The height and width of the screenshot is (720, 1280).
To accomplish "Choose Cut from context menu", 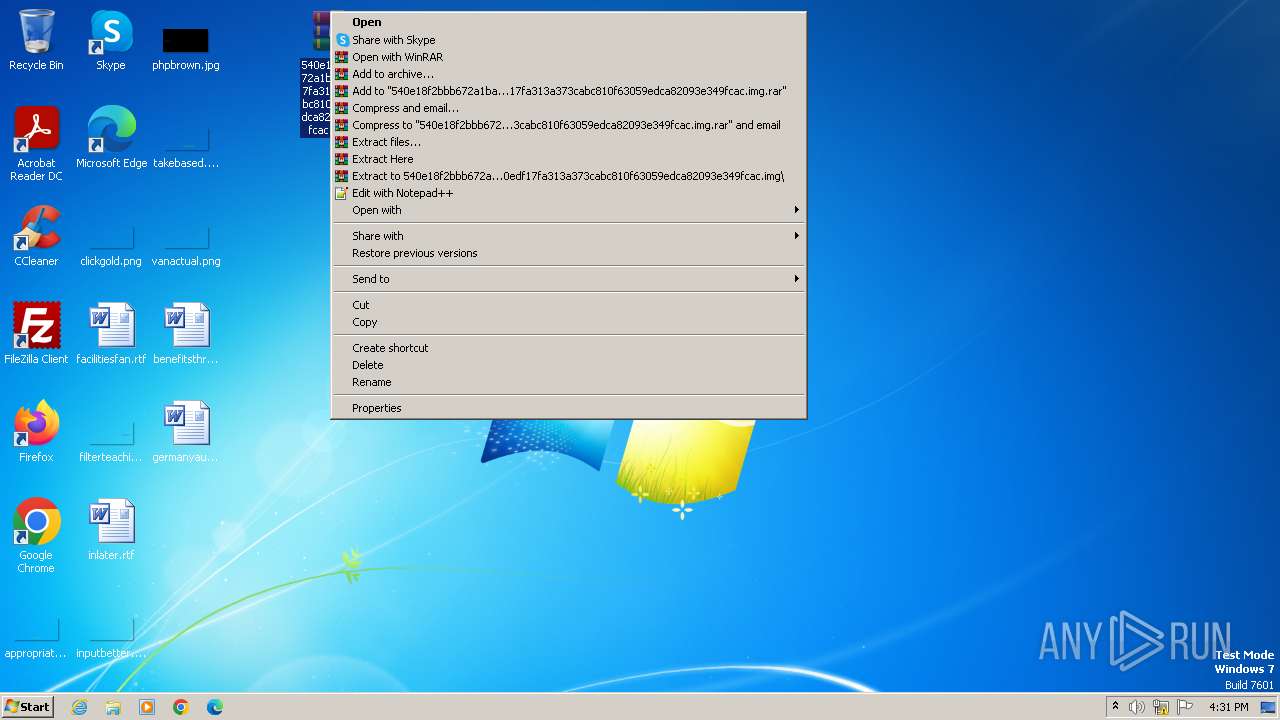I will (569, 305).
